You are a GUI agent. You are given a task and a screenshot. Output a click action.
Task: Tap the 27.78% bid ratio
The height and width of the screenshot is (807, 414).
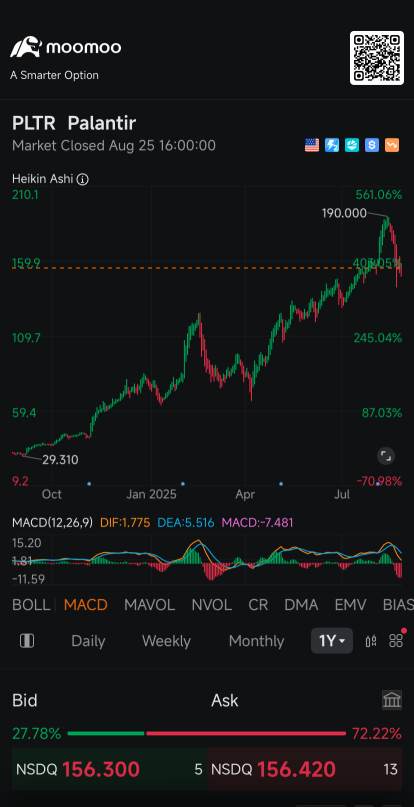pyautogui.click(x=36, y=733)
